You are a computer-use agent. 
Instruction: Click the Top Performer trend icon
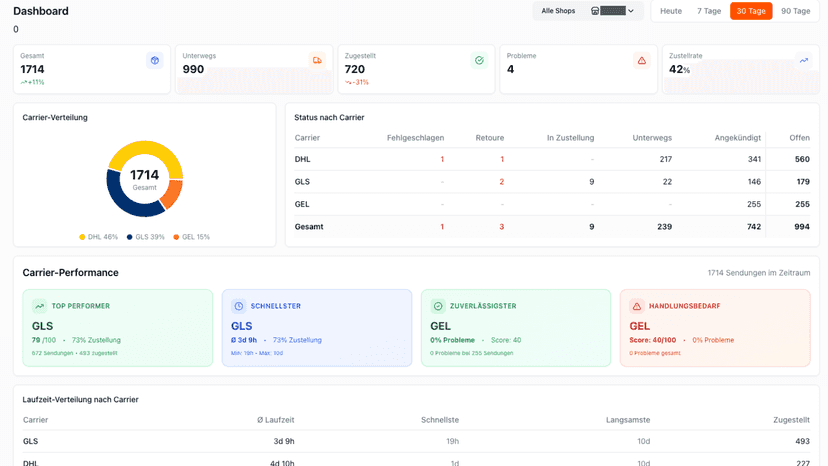[x=40, y=306]
